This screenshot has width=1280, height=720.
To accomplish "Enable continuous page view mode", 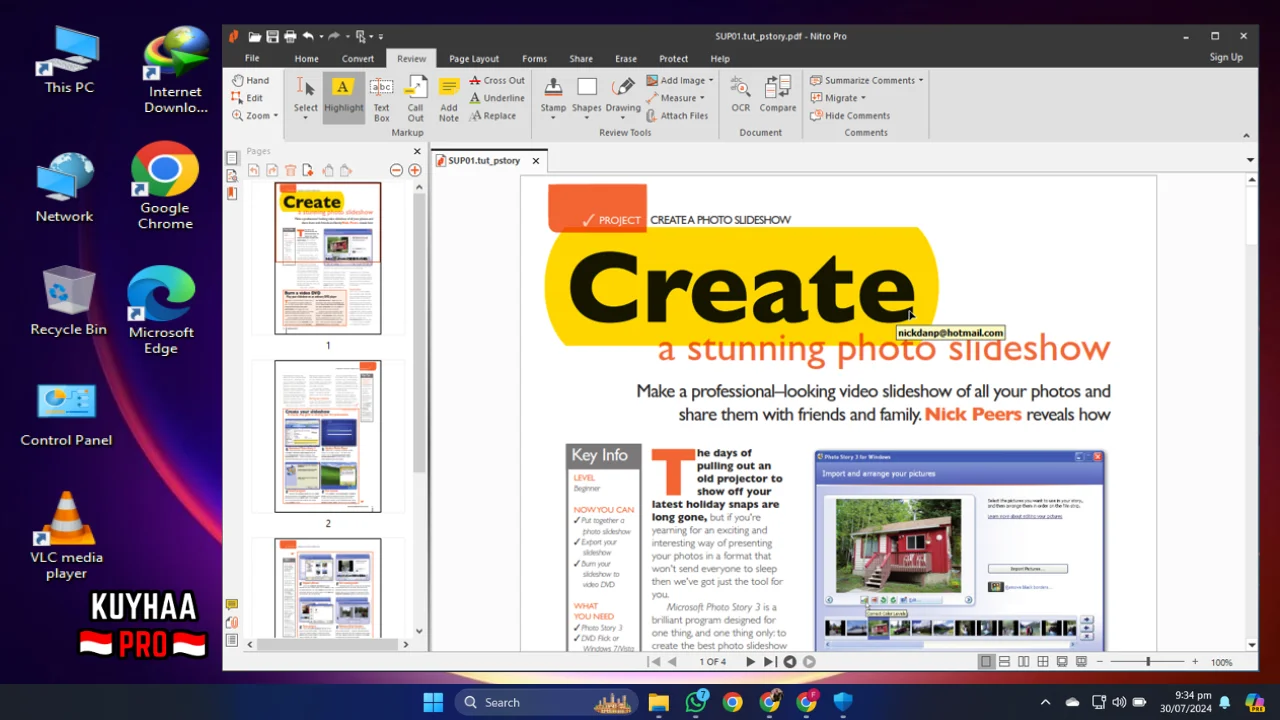I will click(x=1004, y=662).
